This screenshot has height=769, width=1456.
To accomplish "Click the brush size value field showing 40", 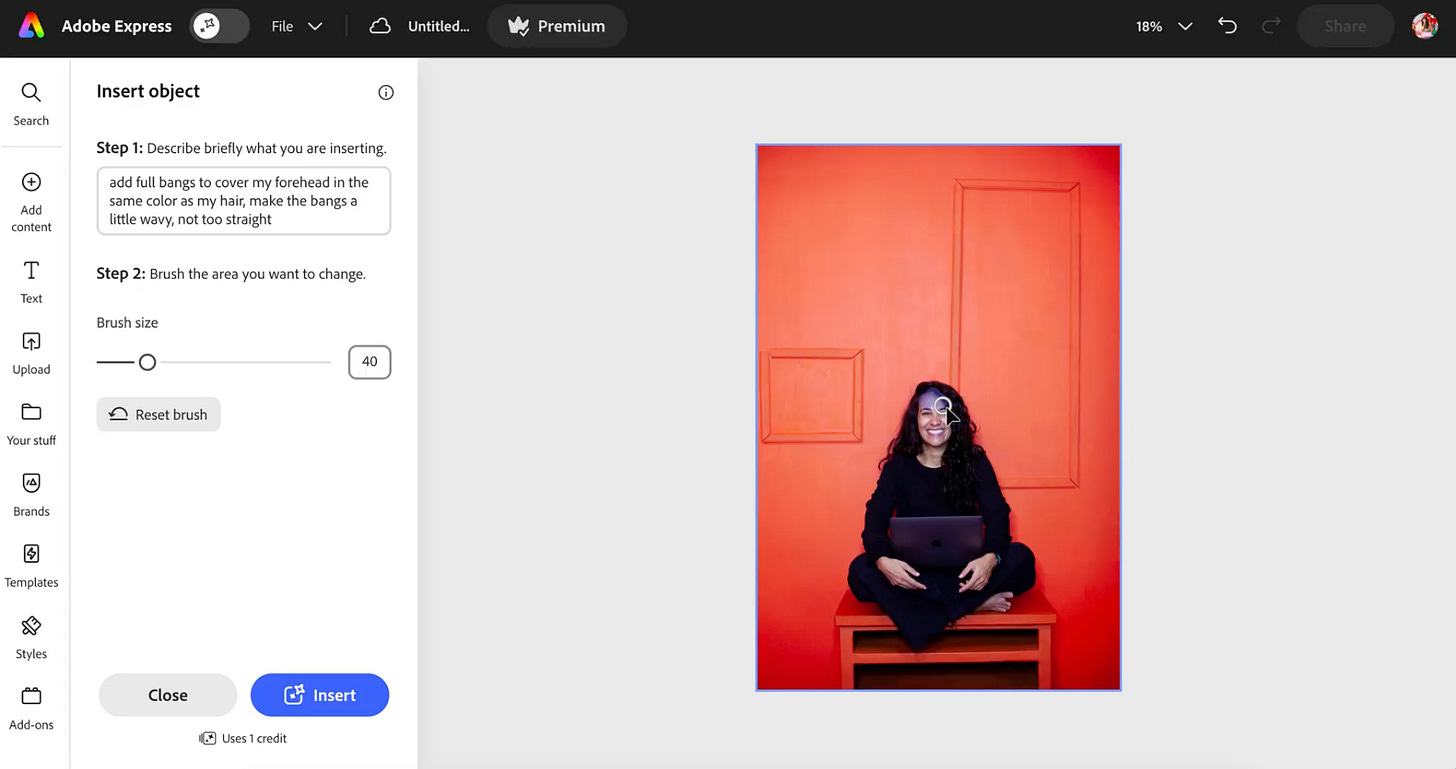I will click(369, 362).
